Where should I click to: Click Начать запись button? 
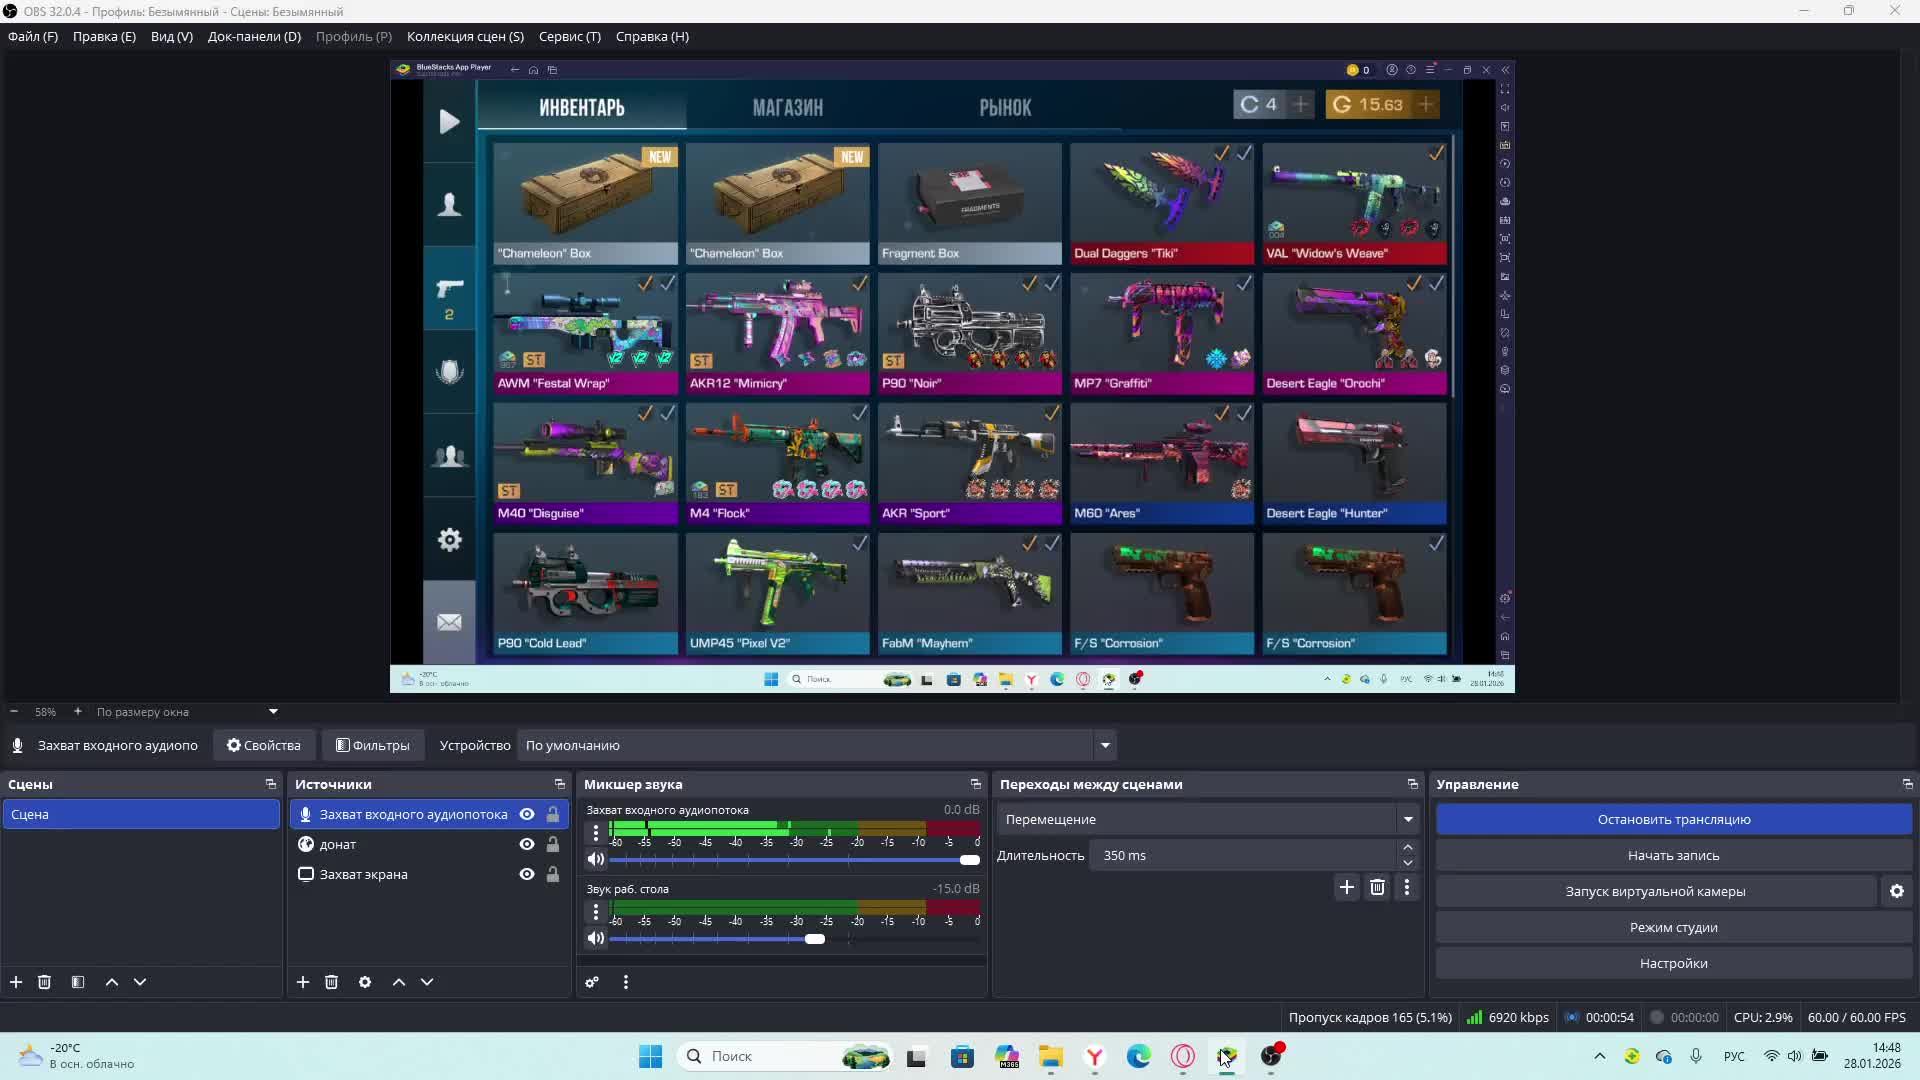point(1673,855)
